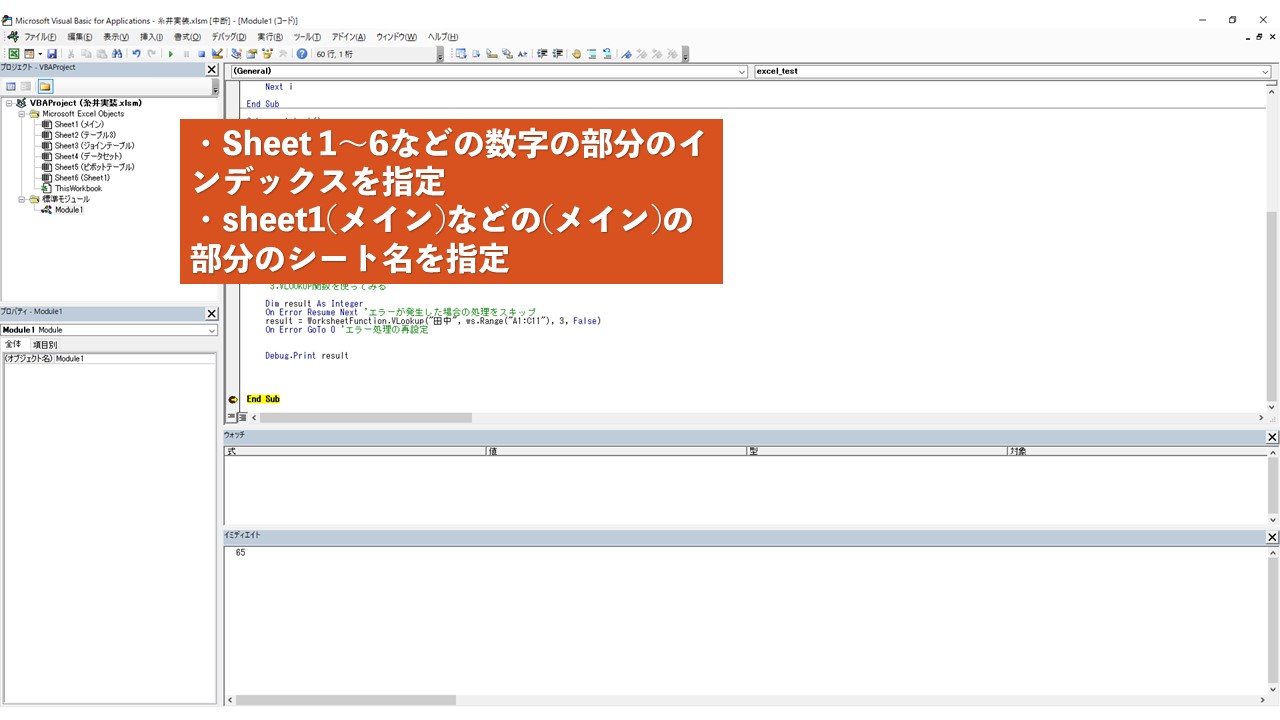Click View Code icon in Project pane

point(11,87)
